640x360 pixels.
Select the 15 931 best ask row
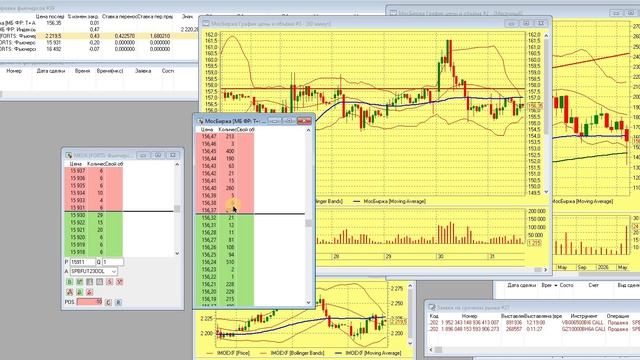[x=93, y=208]
